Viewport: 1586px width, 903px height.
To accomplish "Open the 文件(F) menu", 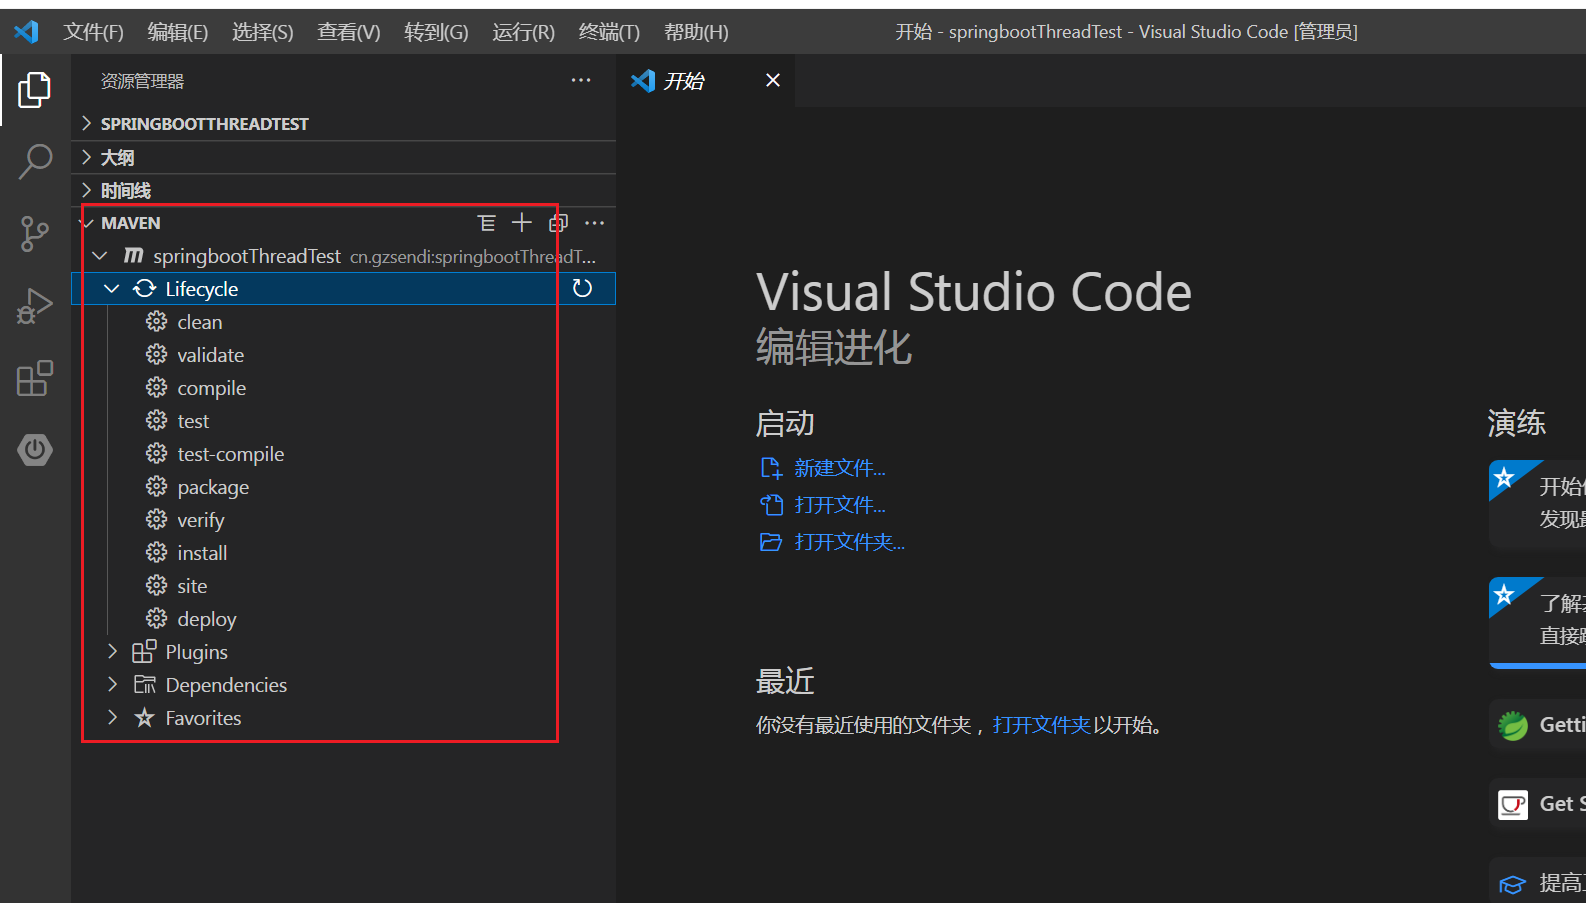I will 93,32.
